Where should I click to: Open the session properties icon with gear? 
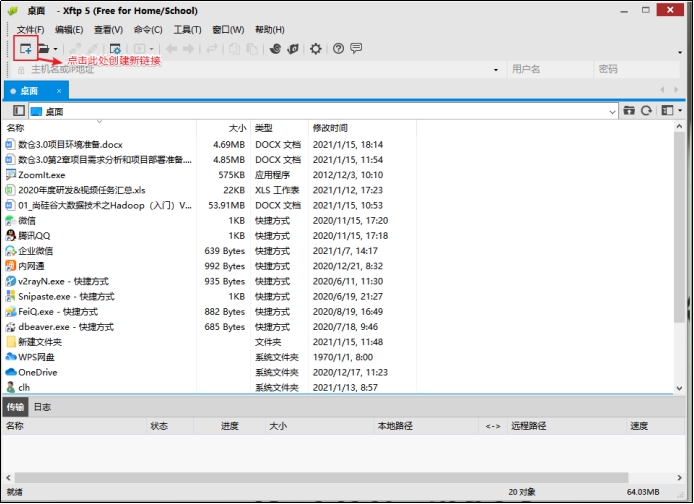tap(115, 49)
